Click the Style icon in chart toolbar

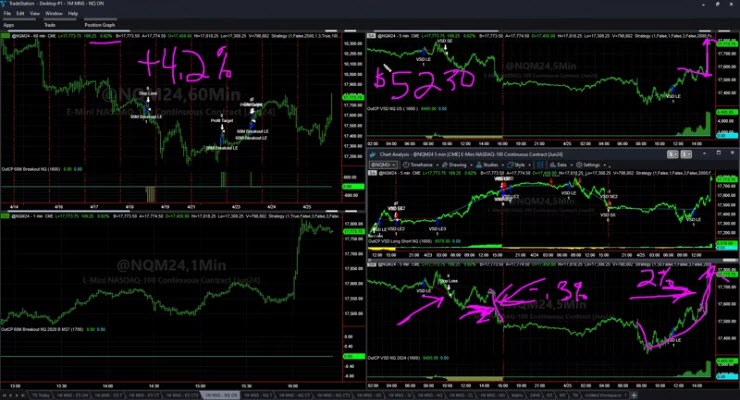pos(511,165)
